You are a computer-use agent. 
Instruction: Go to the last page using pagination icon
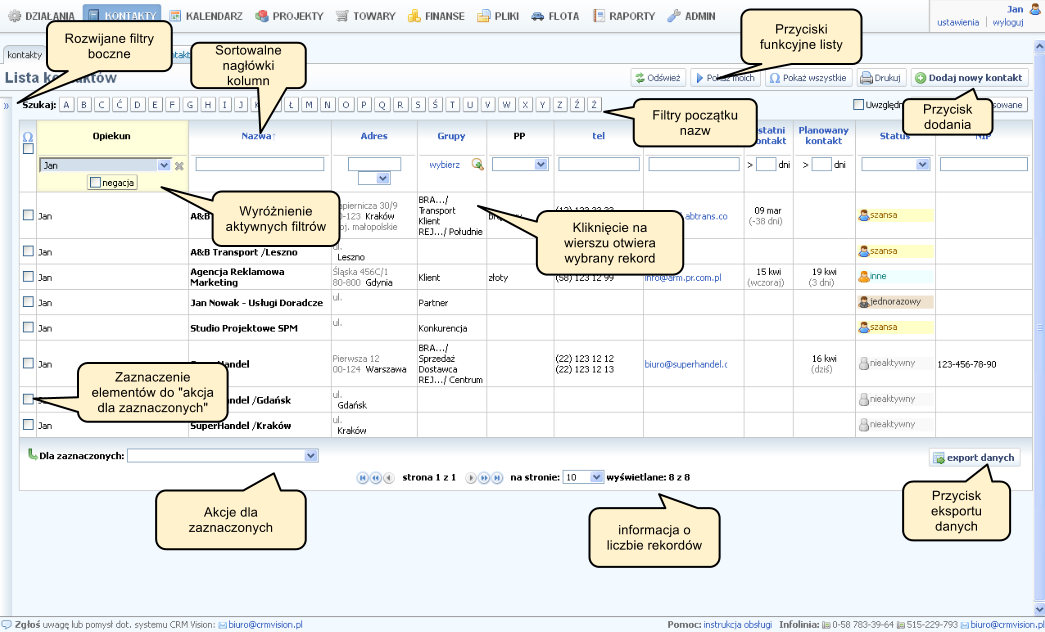[x=496, y=478]
